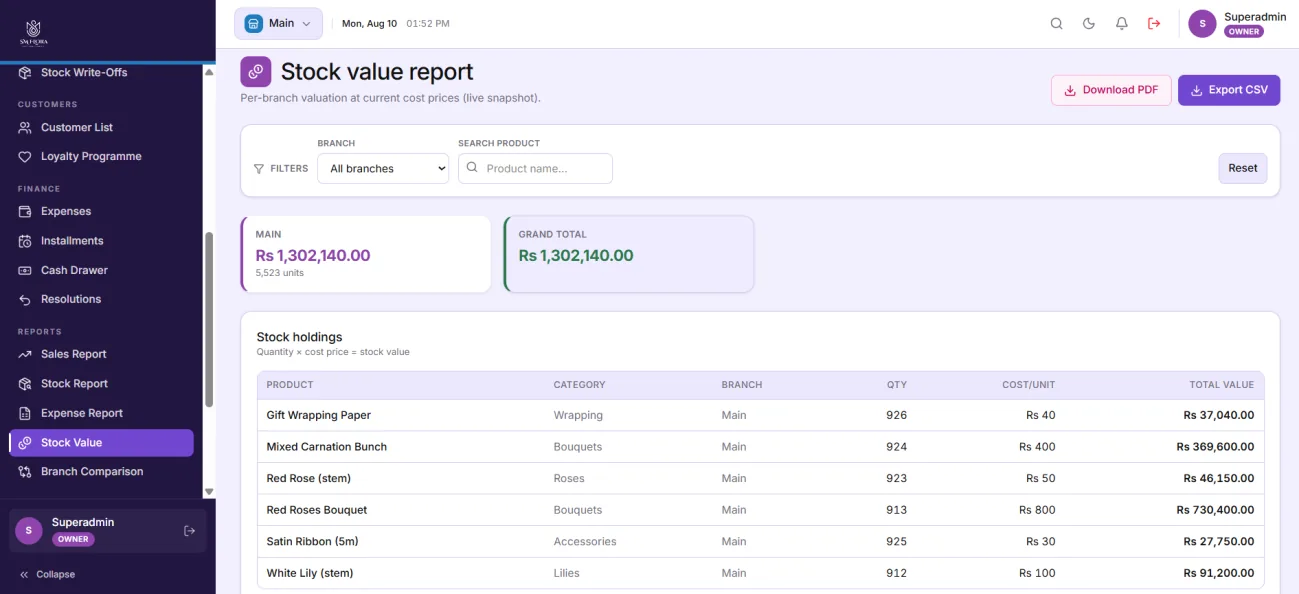Click the Filters funnel icon
The height and width of the screenshot is (594, 1299).
pos(259,169)
